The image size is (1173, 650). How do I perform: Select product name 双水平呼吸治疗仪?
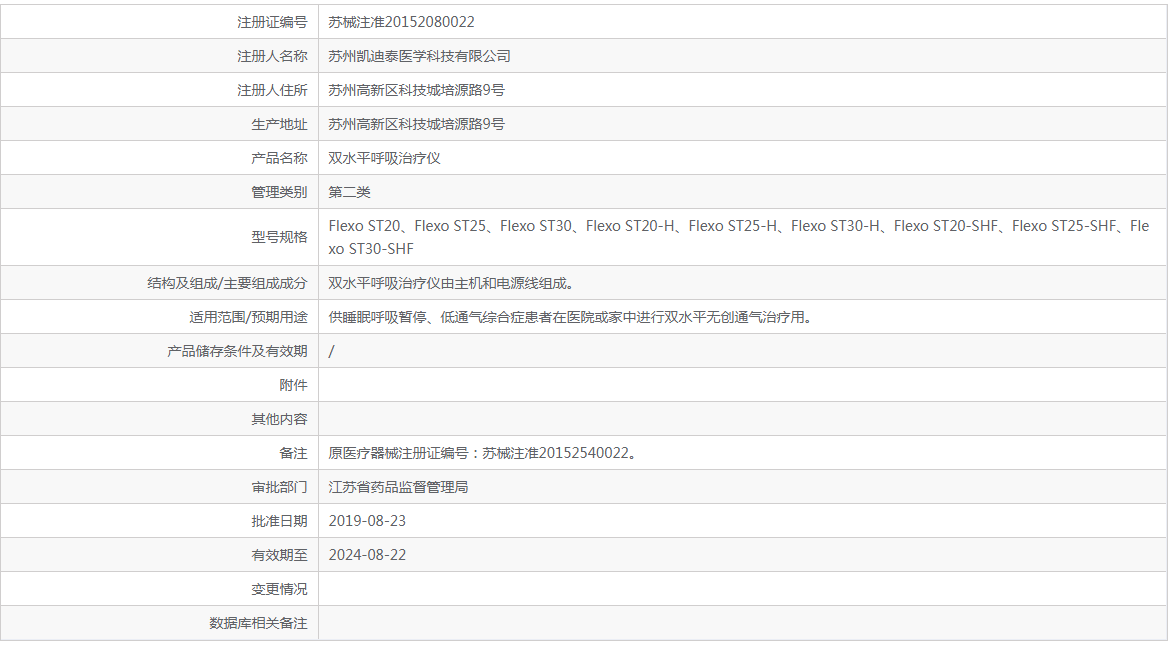[385, 159]
